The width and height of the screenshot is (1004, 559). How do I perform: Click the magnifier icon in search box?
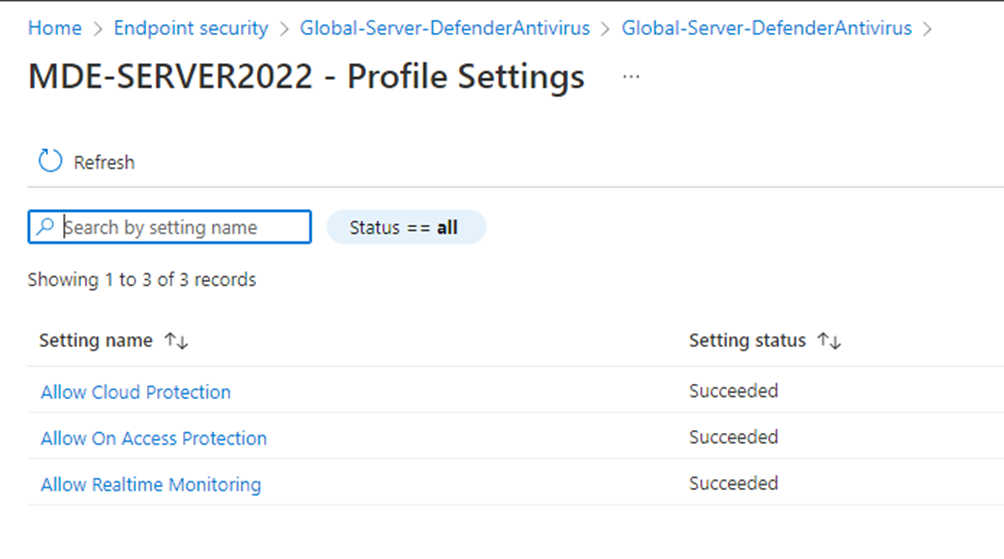point(45,227)
